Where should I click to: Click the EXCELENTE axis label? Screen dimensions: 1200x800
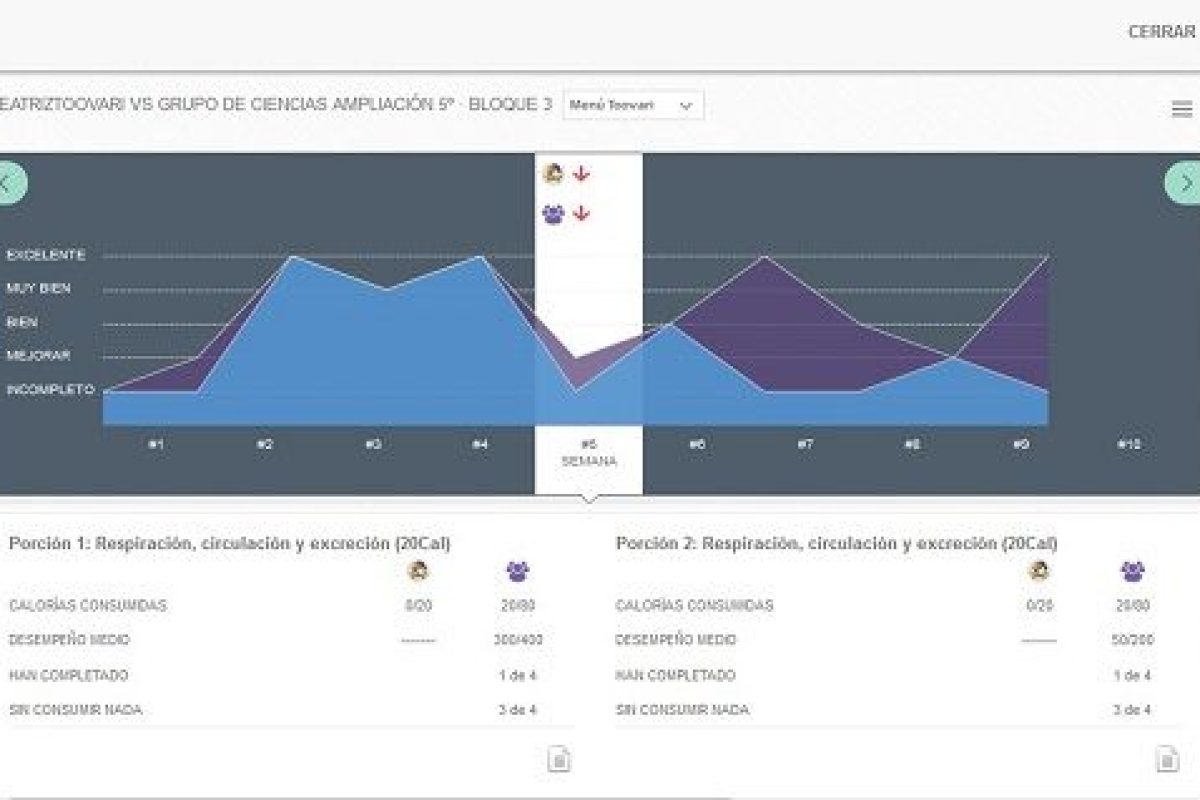(x=46, y=256)
